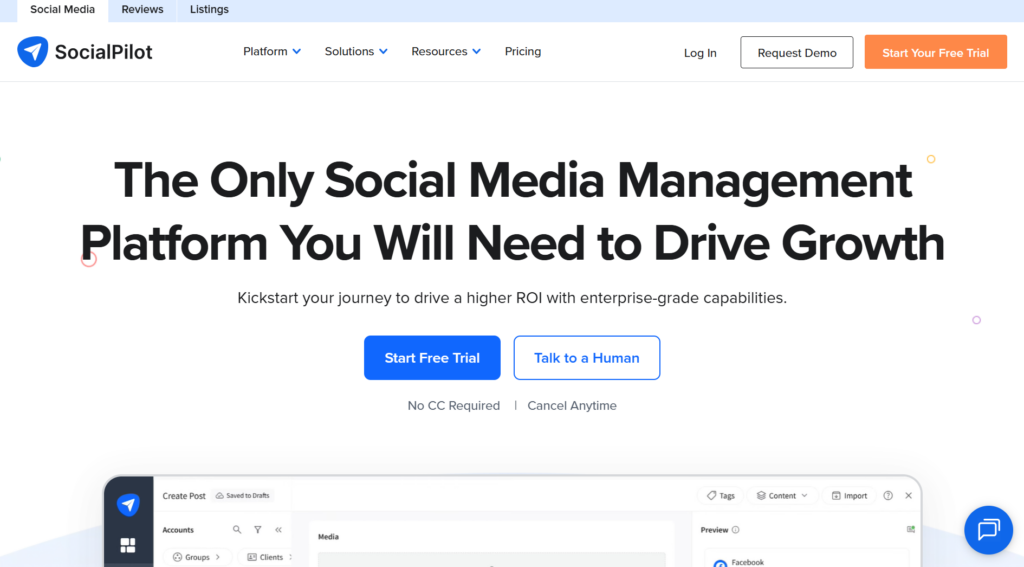Viewport: 1024px width, 567px height.
Task: Click the "Cancel Anytime" text
Action: point(572,406)
